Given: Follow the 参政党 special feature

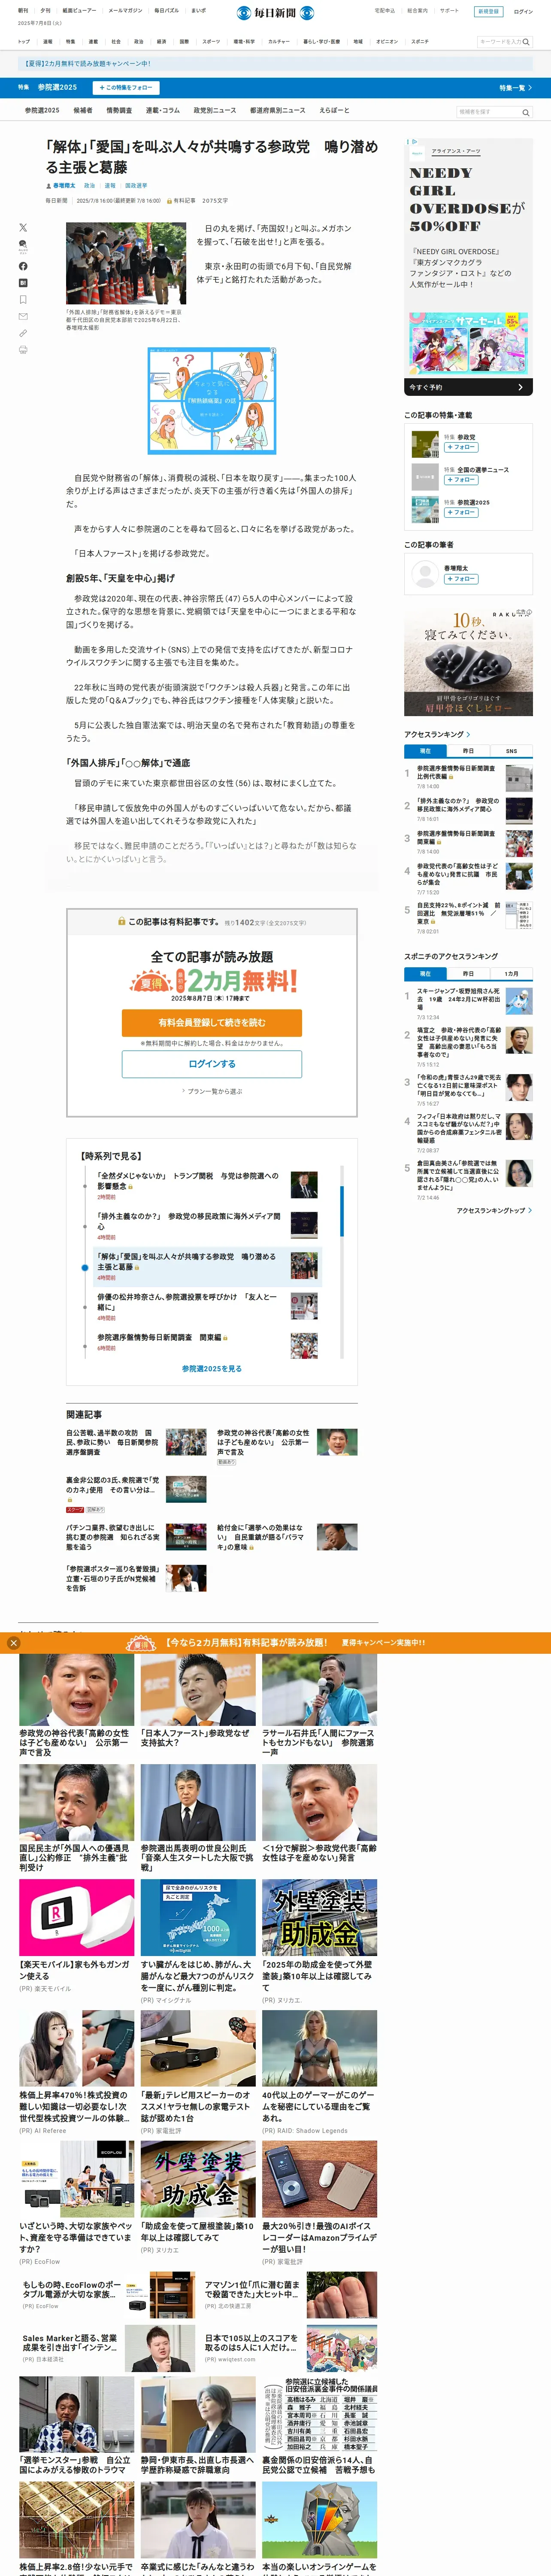Looking at the screenshot, I should (461, 448).
